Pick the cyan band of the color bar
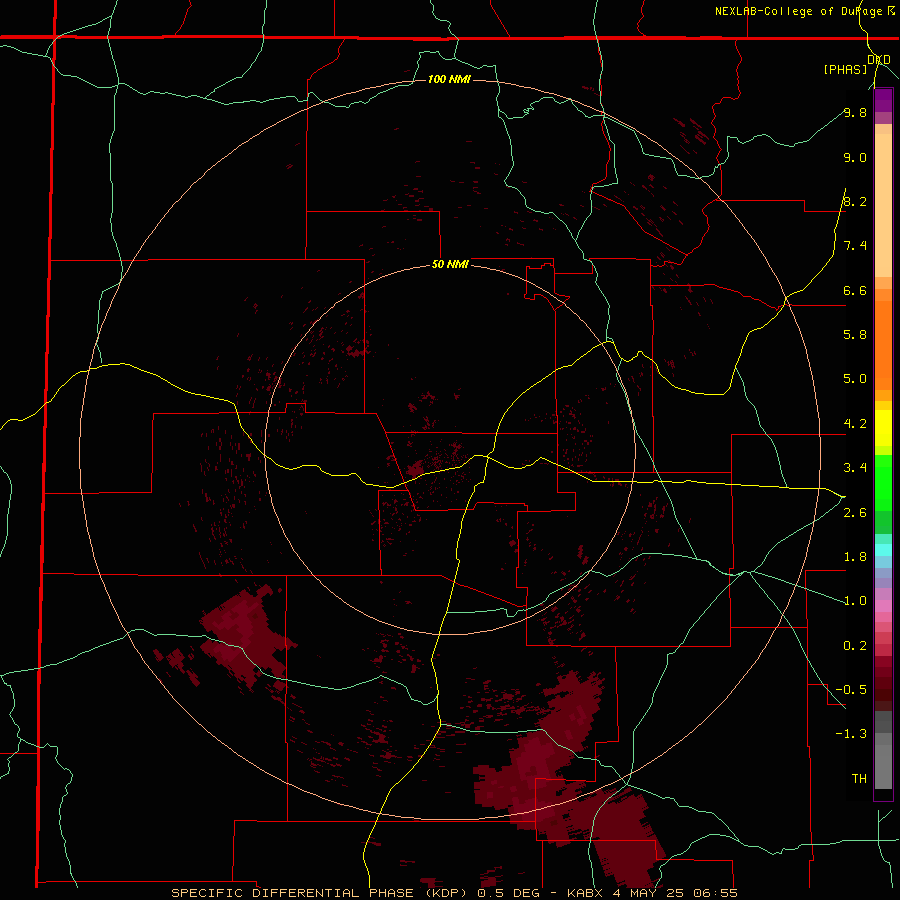The height and width of the screenshot is (900, 900). [x=883, y=550]
